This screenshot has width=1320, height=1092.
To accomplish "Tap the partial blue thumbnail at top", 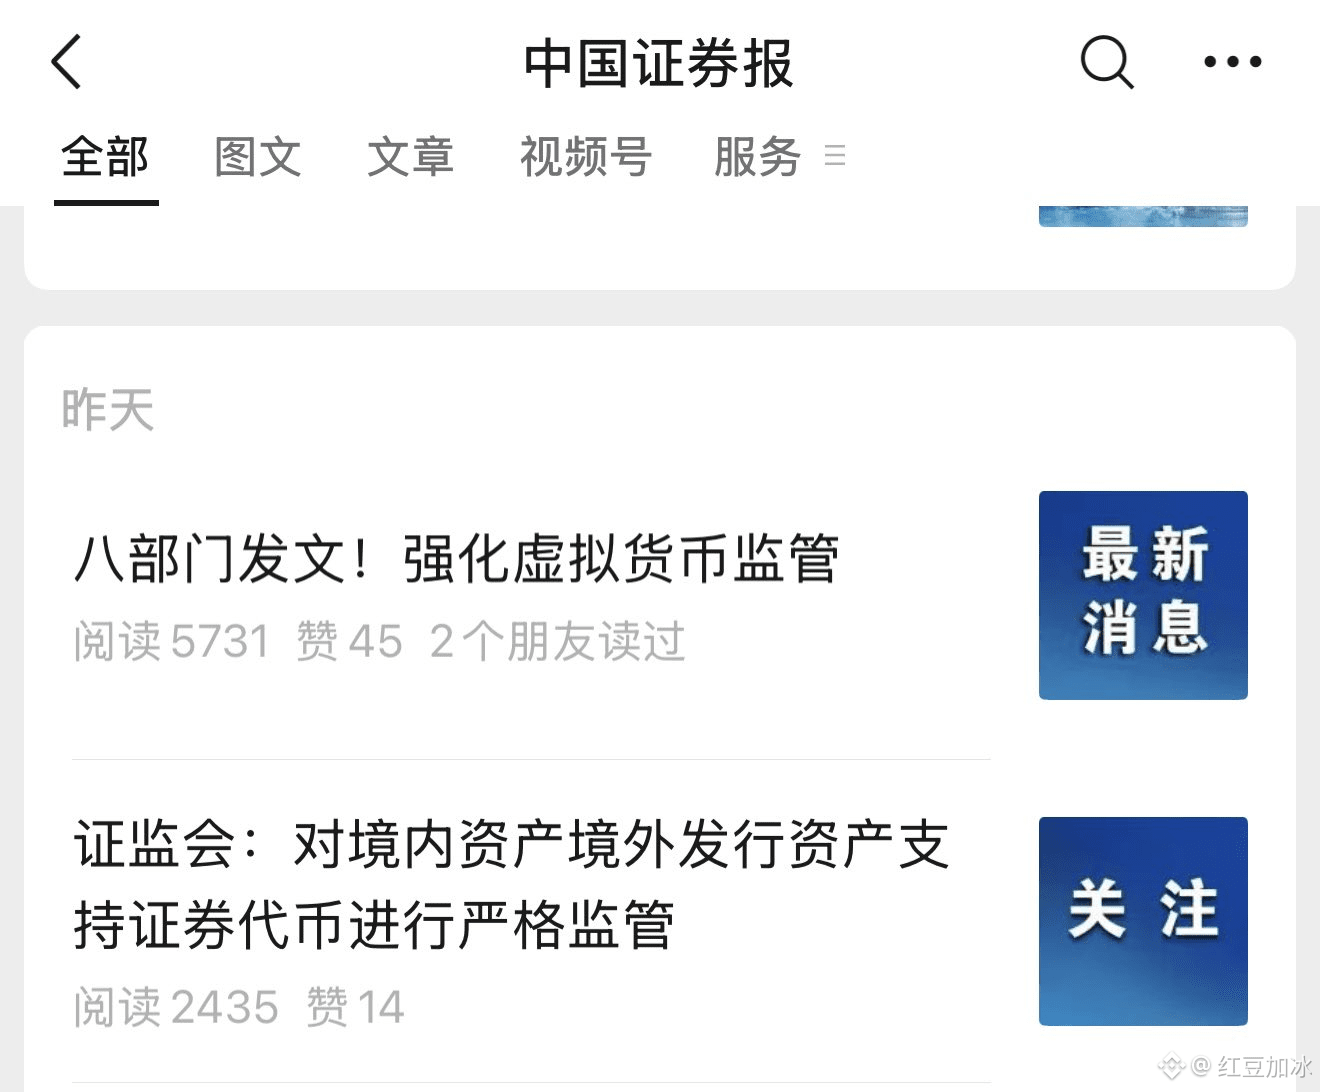I will pyautogui.click(x=1143, y=215).
